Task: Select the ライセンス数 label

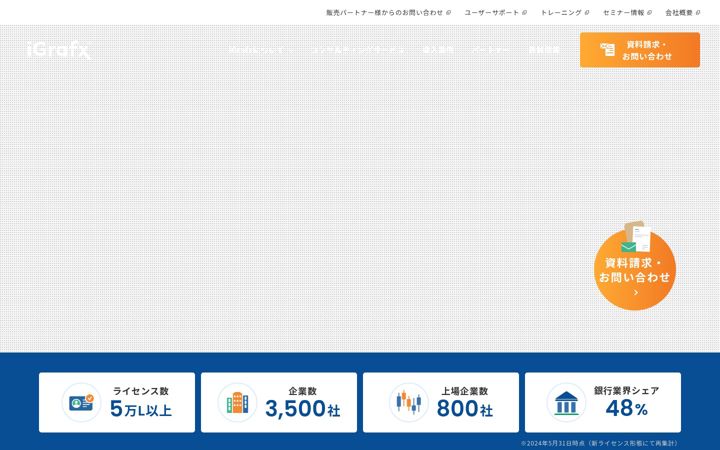Action: tap(141, 391)
